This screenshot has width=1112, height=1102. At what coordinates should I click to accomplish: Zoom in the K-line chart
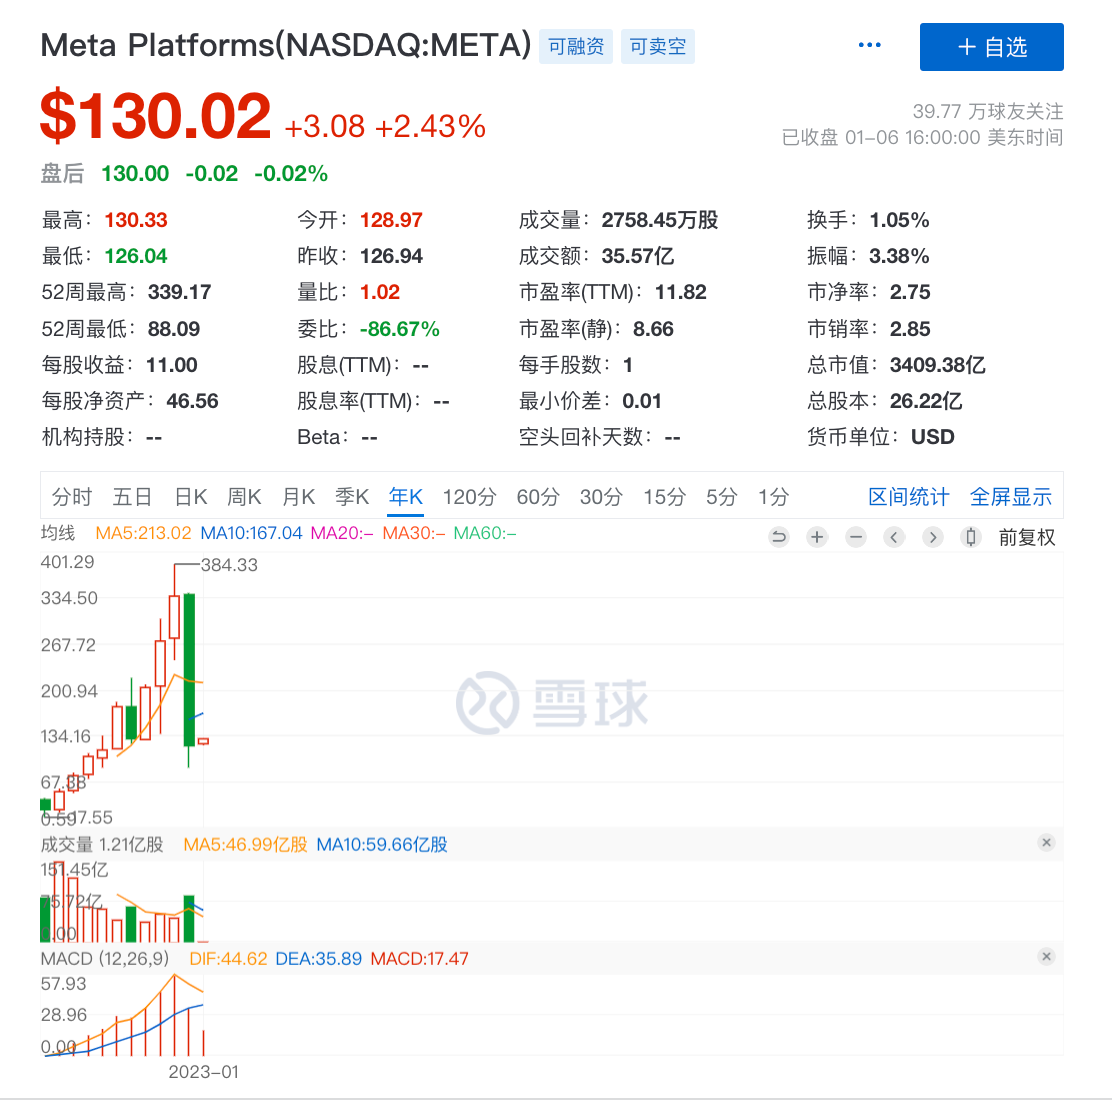(817, 537)
